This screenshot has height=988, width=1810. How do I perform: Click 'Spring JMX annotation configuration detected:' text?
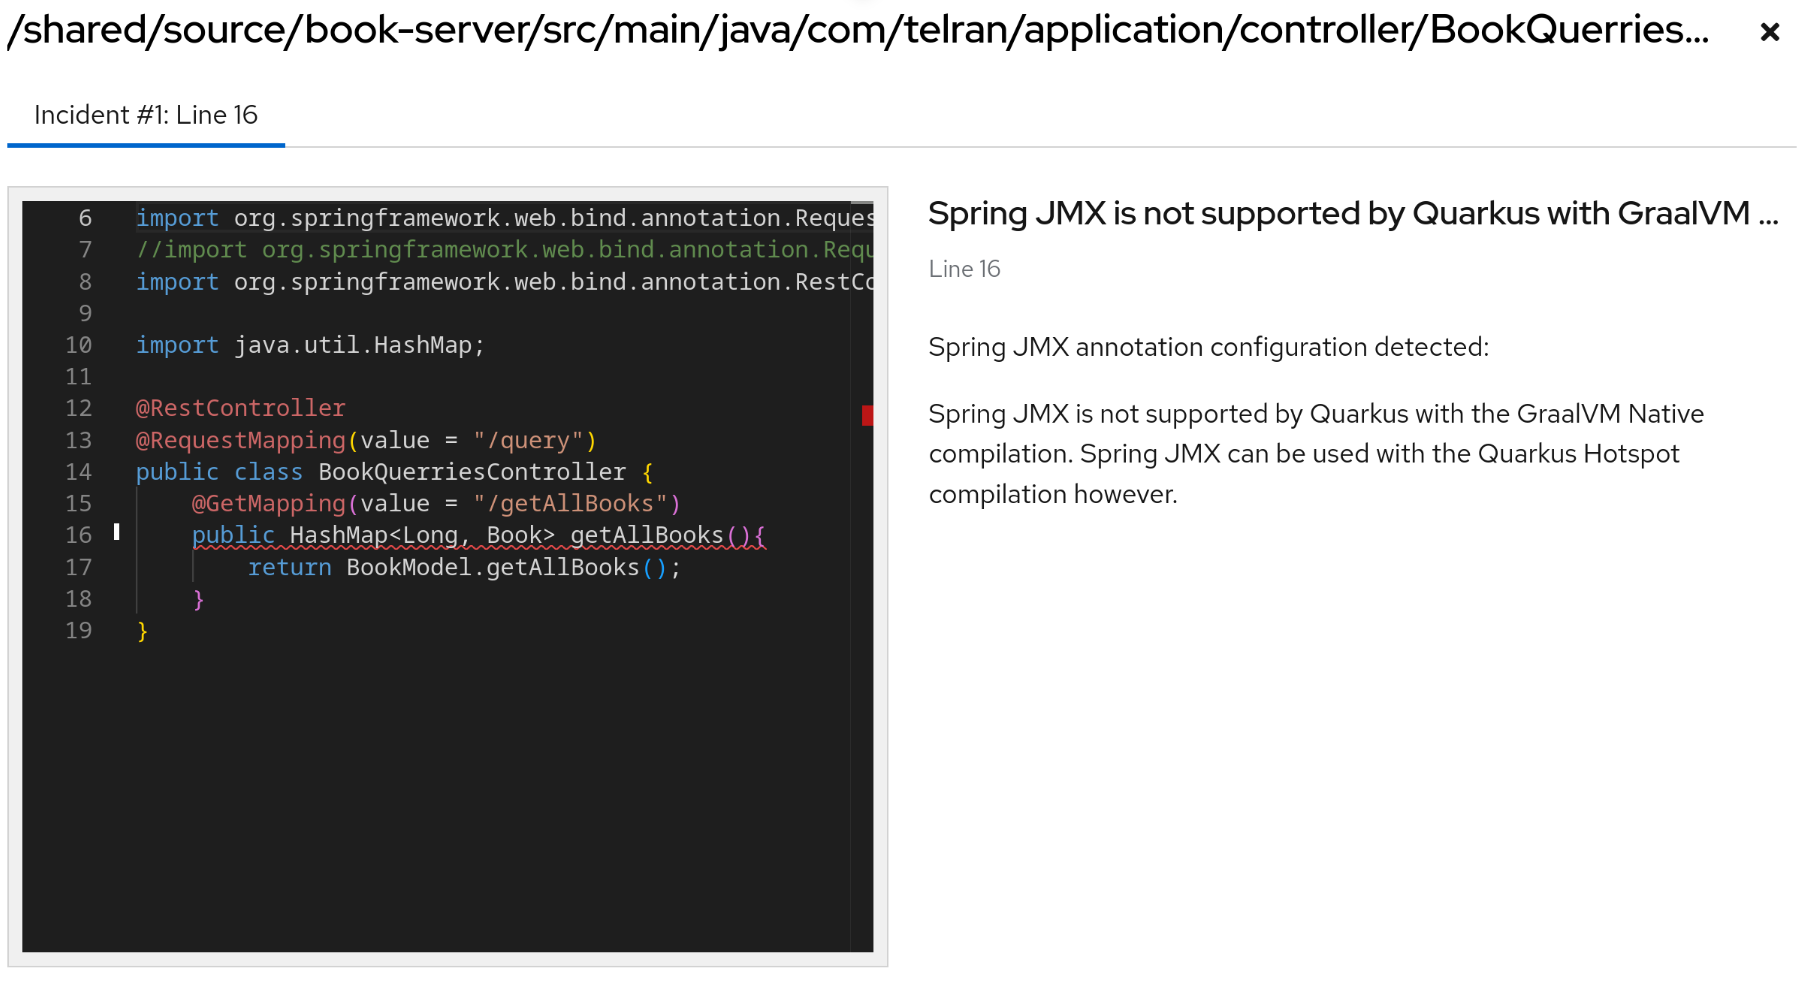(x=1208, y=347)
